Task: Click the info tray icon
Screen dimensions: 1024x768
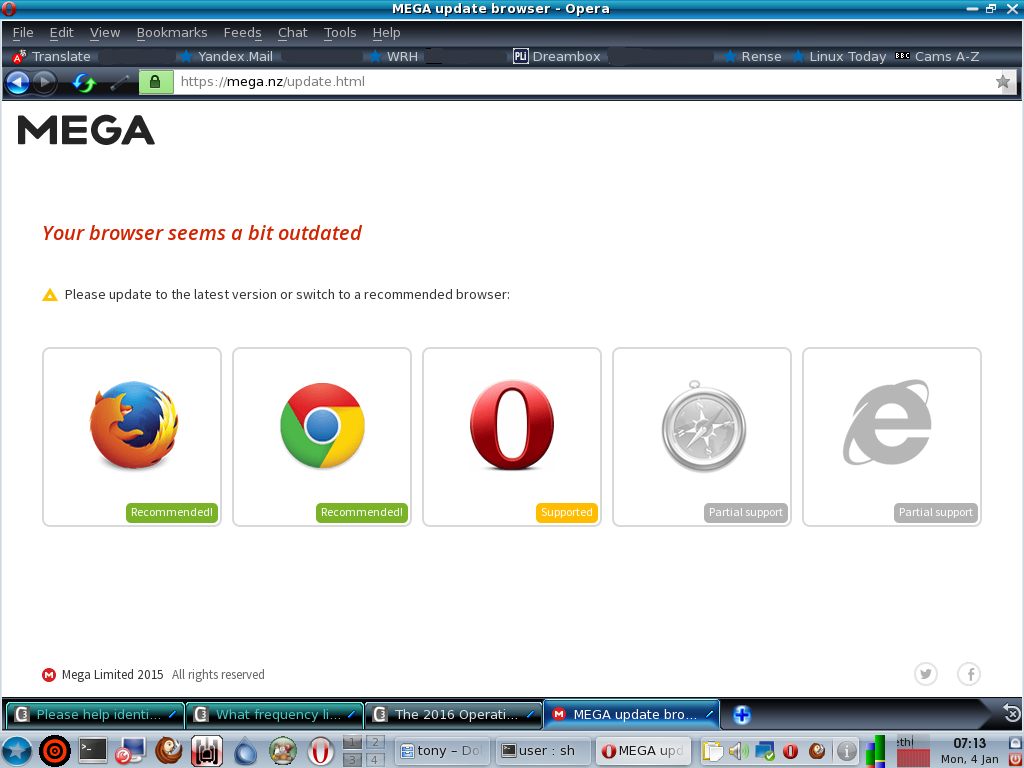Action: click(846, 752)
